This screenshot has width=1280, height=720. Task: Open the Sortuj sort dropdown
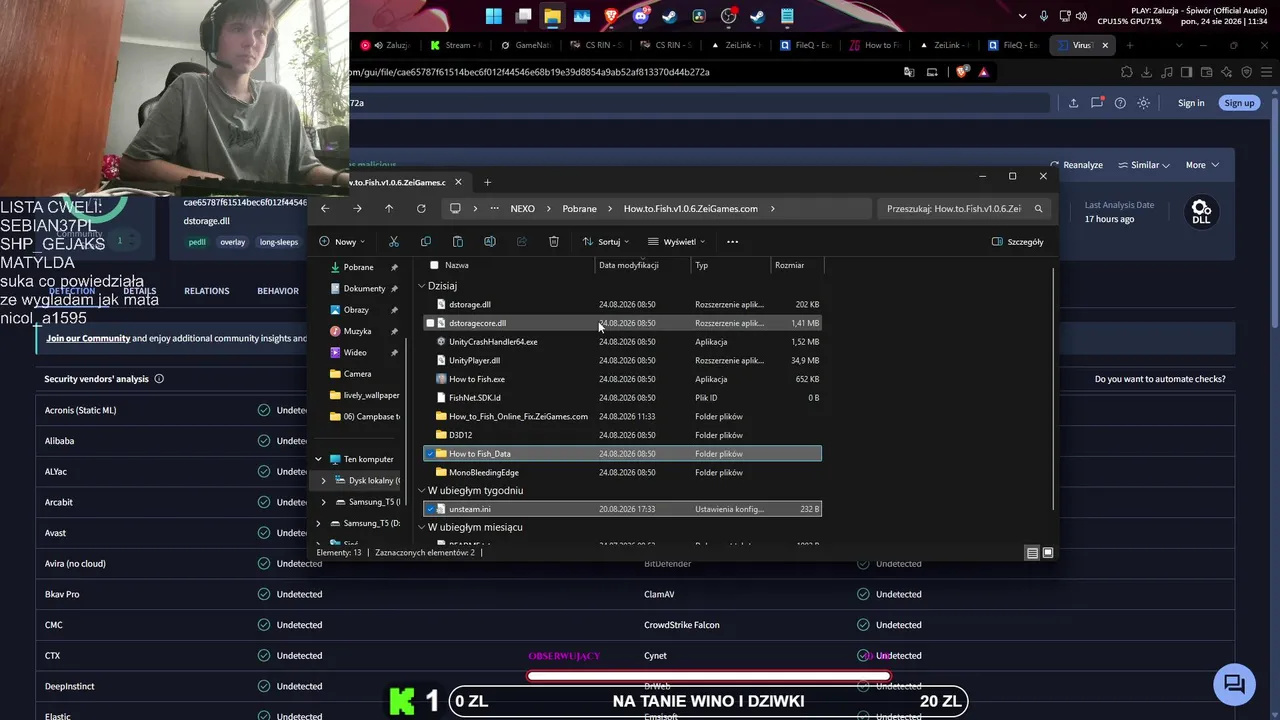pos(606,242)
